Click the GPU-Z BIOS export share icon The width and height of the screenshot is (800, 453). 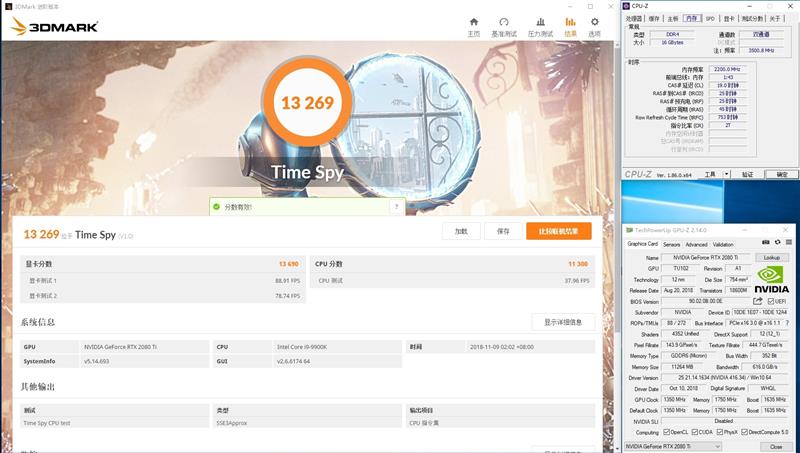pos(757,301)
